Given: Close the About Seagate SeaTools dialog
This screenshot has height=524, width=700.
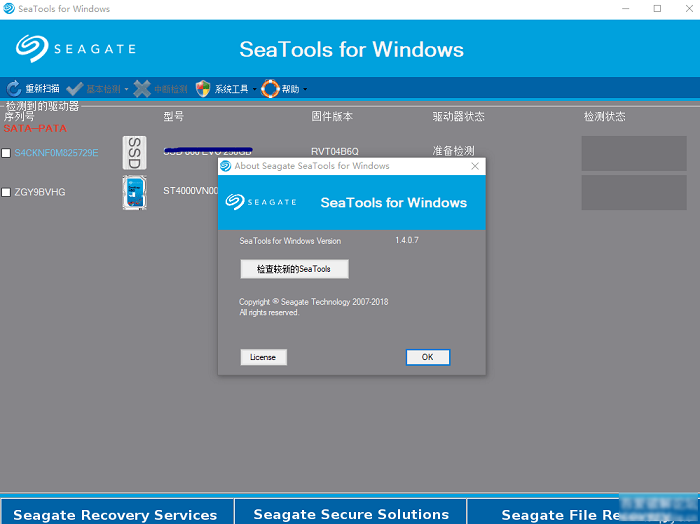Looking at the screenshot, I should pyautogui.click(x=475, y=166).
